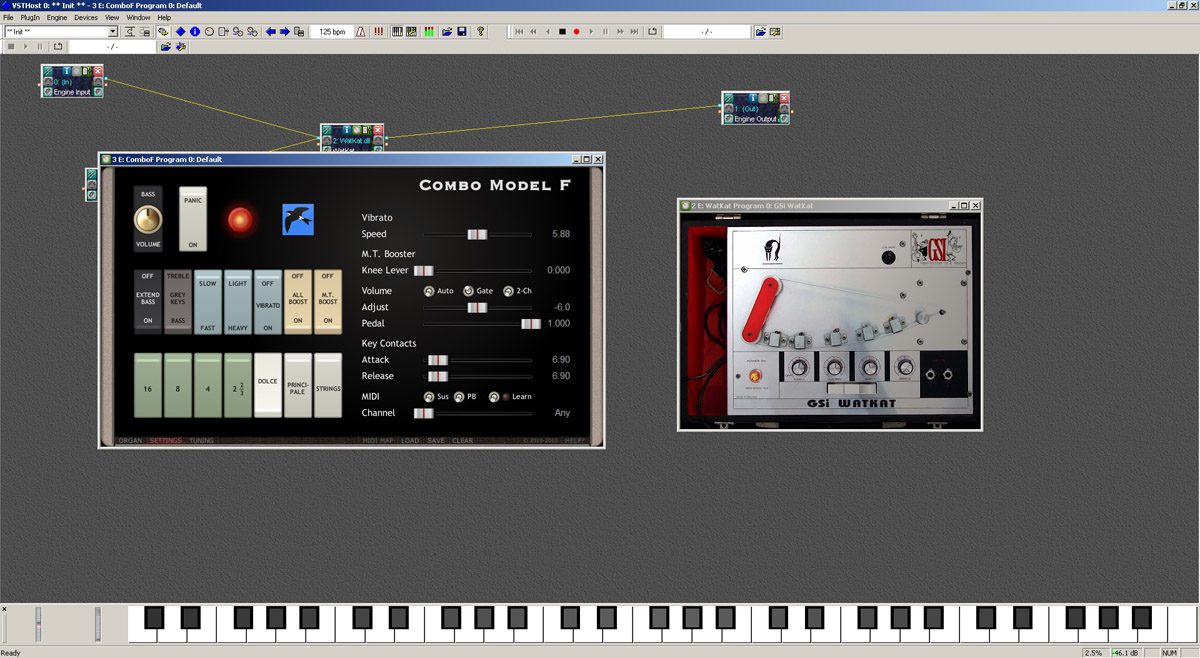Image resolution: width=1200 pixels, height=658 pixels.
Task: Click the 125 bpm tempo field
Action: click(332, 32)
